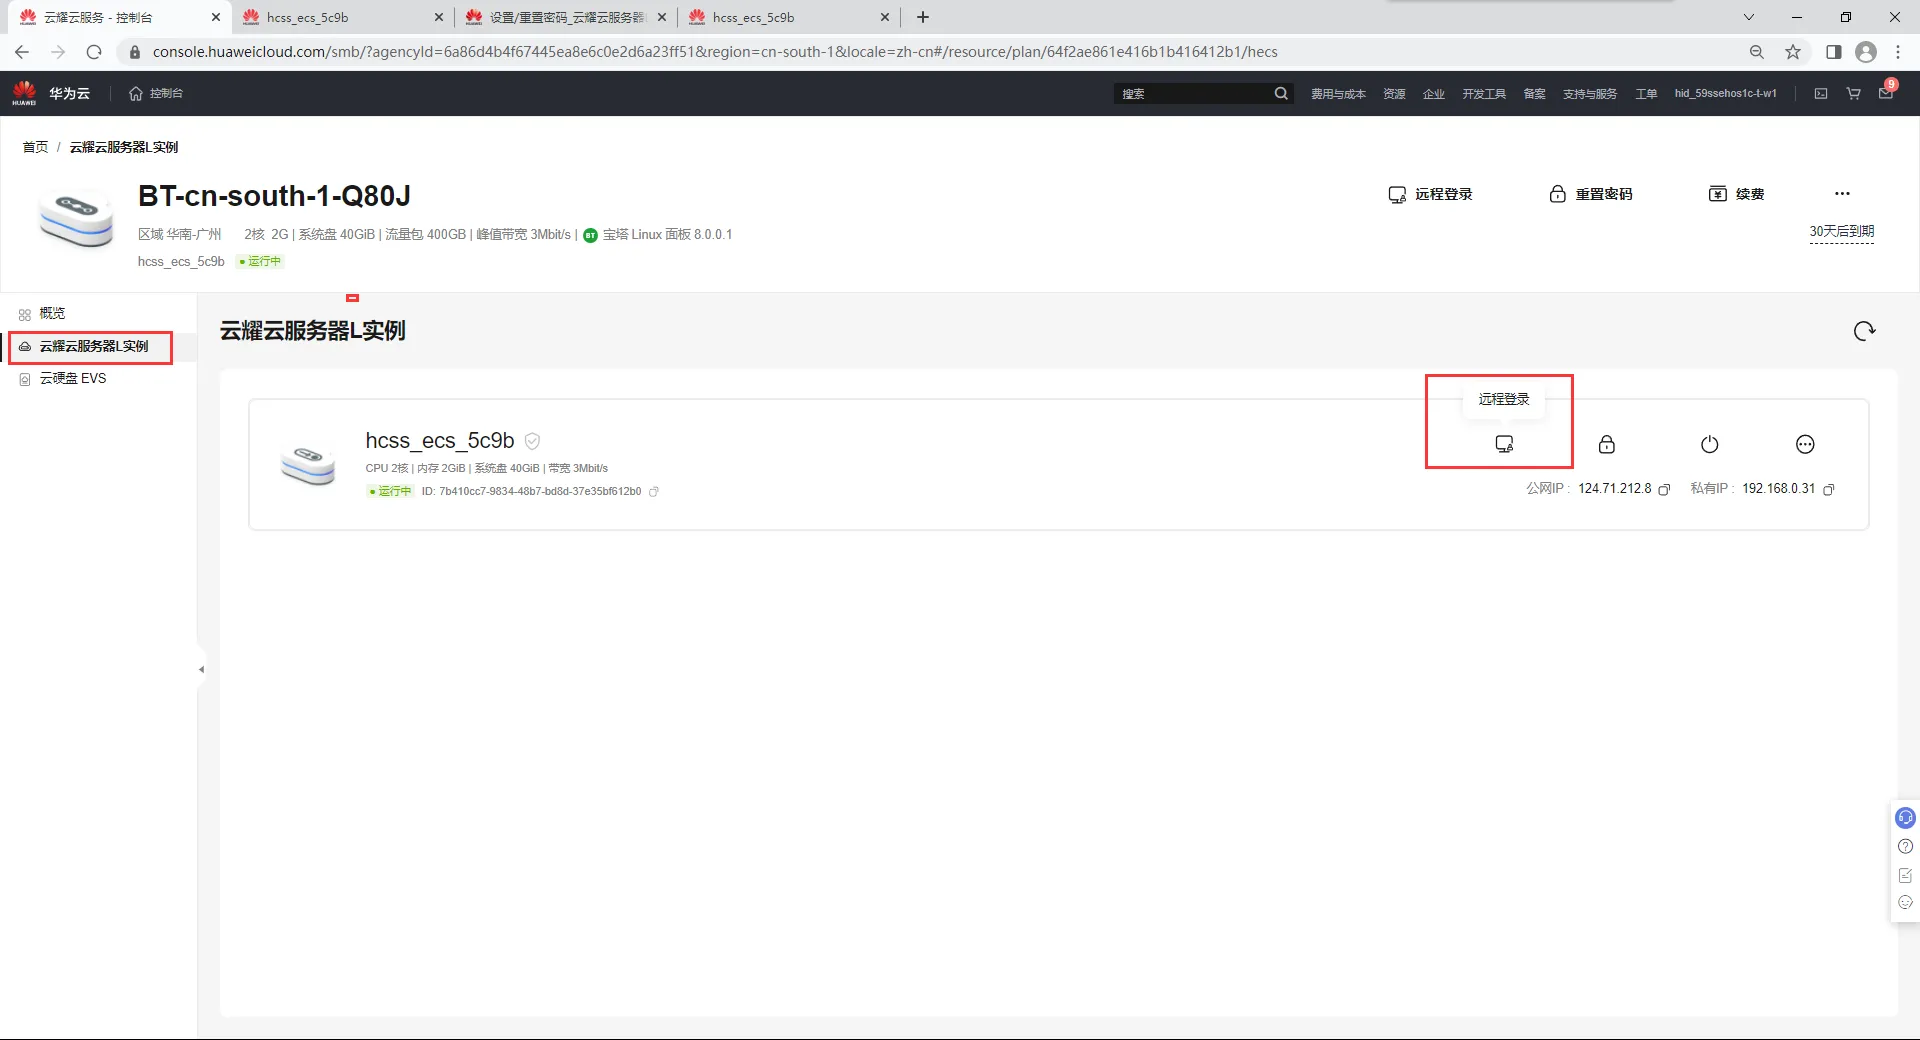This screenshot has width=1920, height=1040.
Task: Open the 支持与服务 menu
Action: (1590, 94)
